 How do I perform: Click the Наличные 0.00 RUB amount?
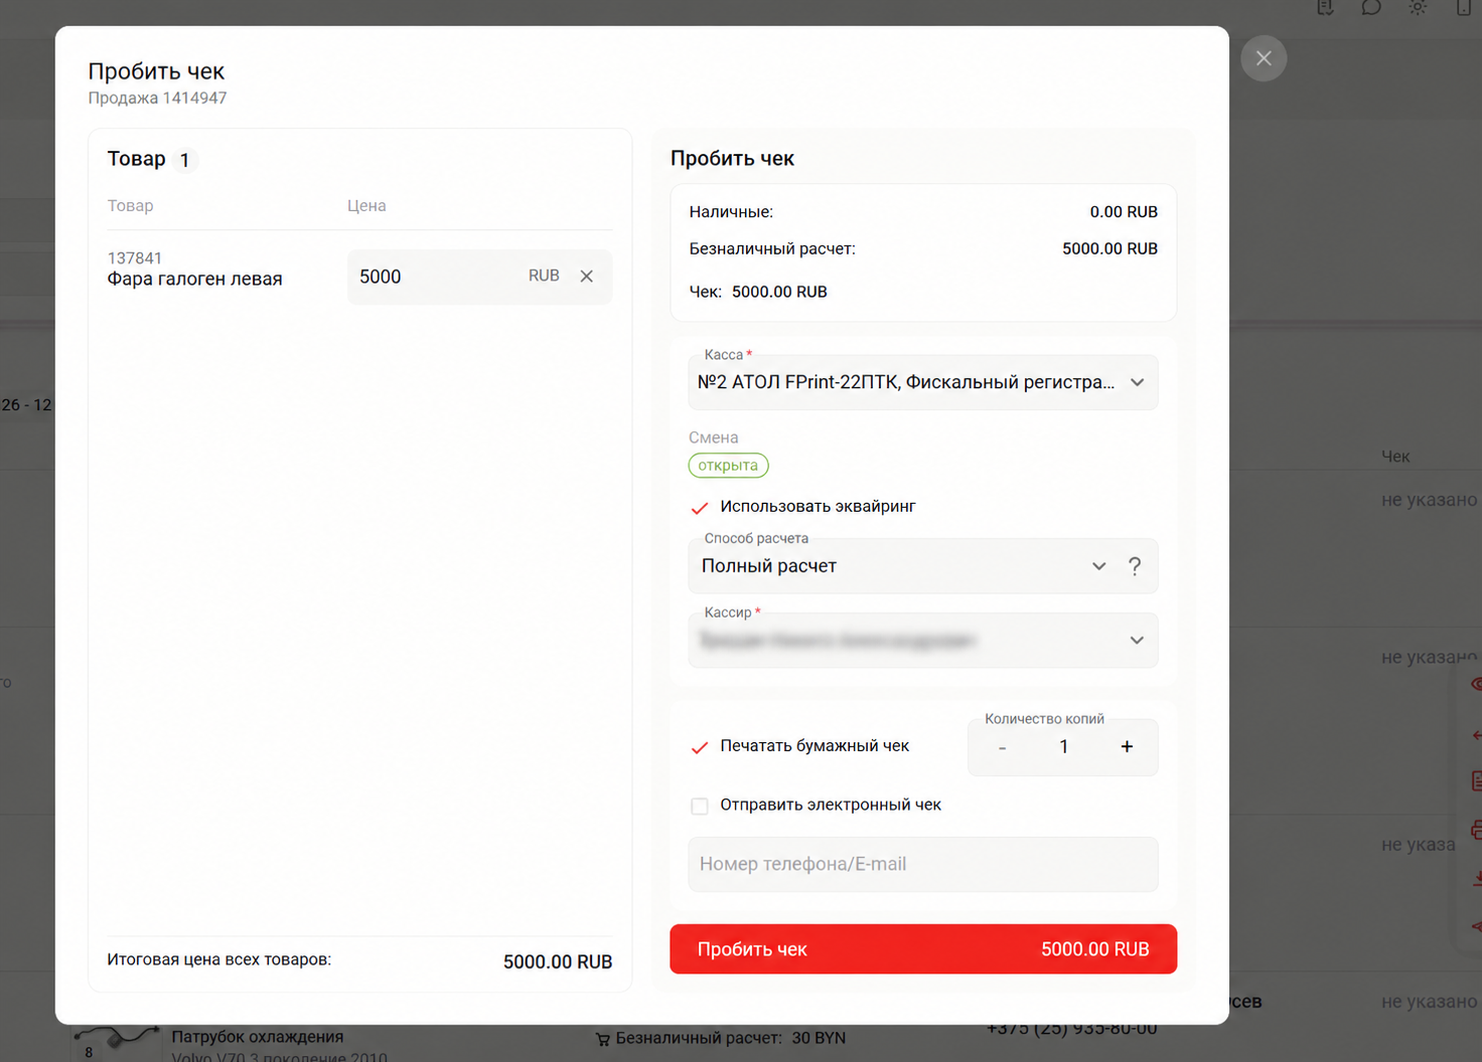coord(1124,212)
